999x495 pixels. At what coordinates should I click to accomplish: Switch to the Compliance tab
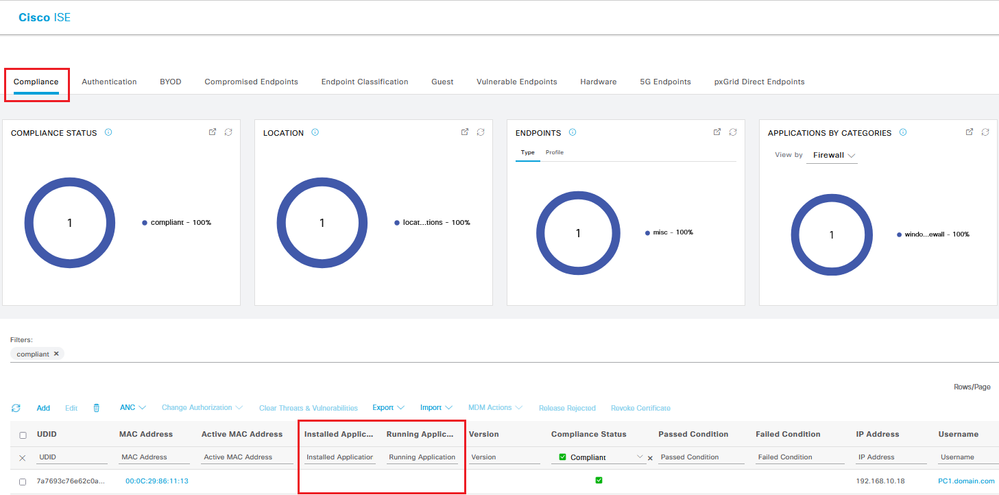(36, 82)
